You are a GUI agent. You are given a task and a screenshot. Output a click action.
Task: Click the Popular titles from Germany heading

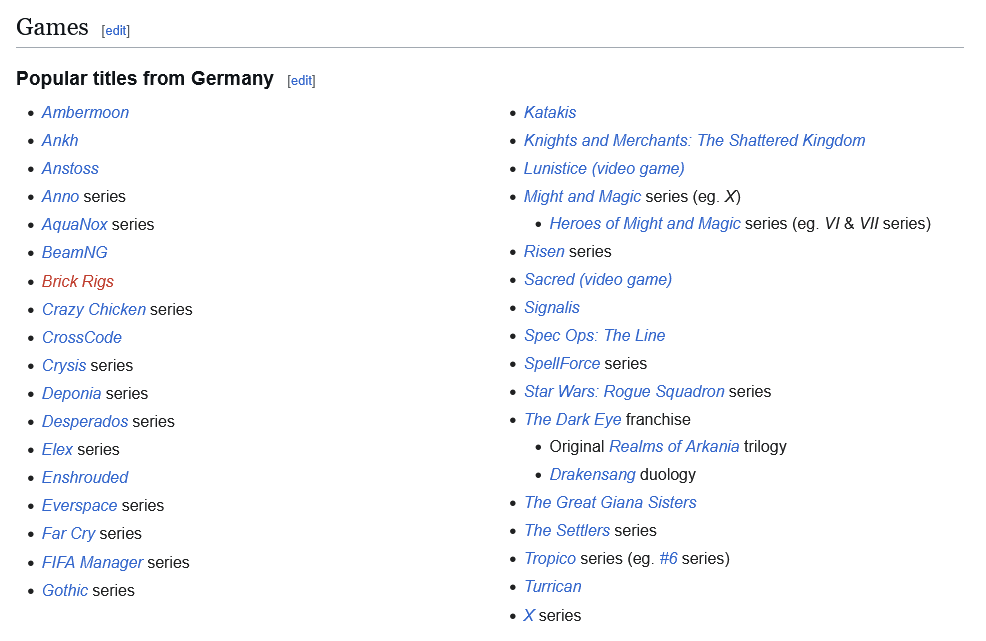[145, 79]
